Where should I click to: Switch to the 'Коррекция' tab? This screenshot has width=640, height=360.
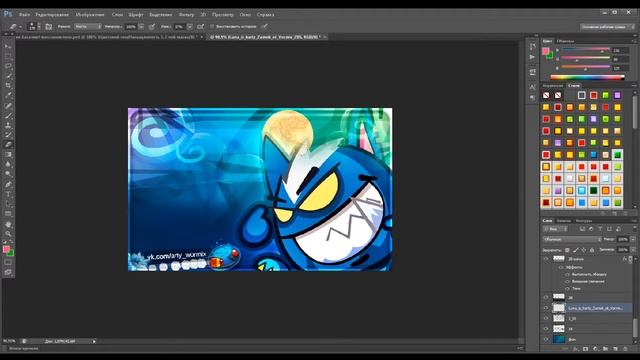(x=553, y=86)
